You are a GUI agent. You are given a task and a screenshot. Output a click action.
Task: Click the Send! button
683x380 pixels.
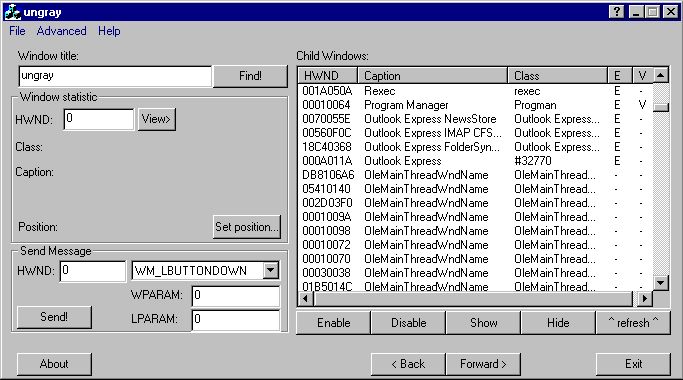tap(54, 317)
